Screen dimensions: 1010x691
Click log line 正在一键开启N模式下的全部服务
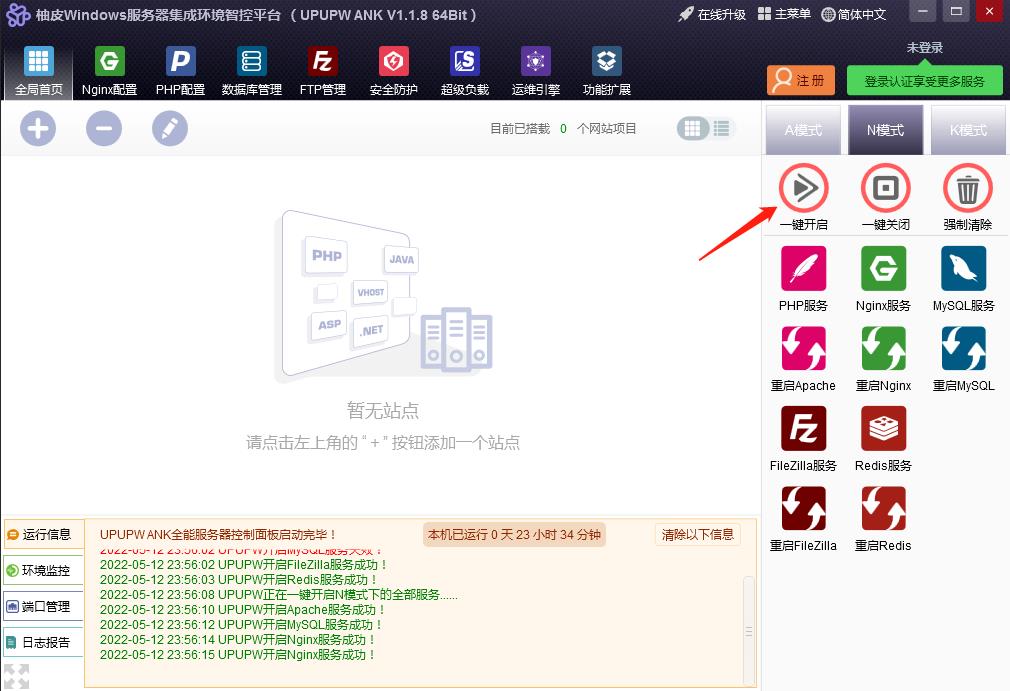[278, 594]
